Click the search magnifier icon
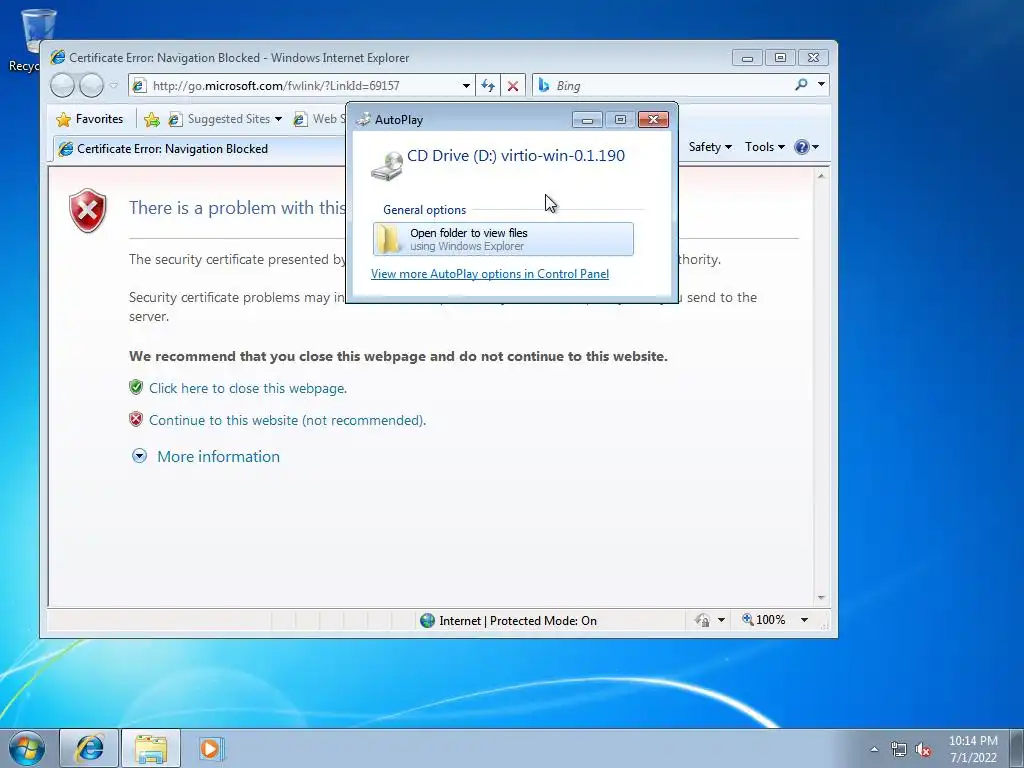Screen dimensions: 1024x768 point(801,85)
